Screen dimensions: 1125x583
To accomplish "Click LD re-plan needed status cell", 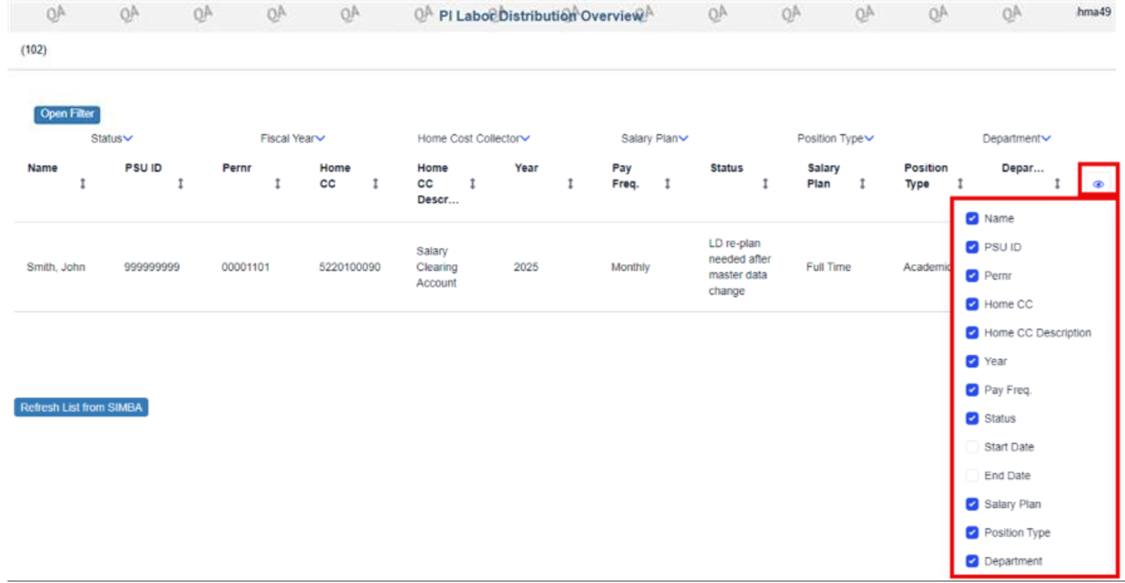I will point(740,267).
